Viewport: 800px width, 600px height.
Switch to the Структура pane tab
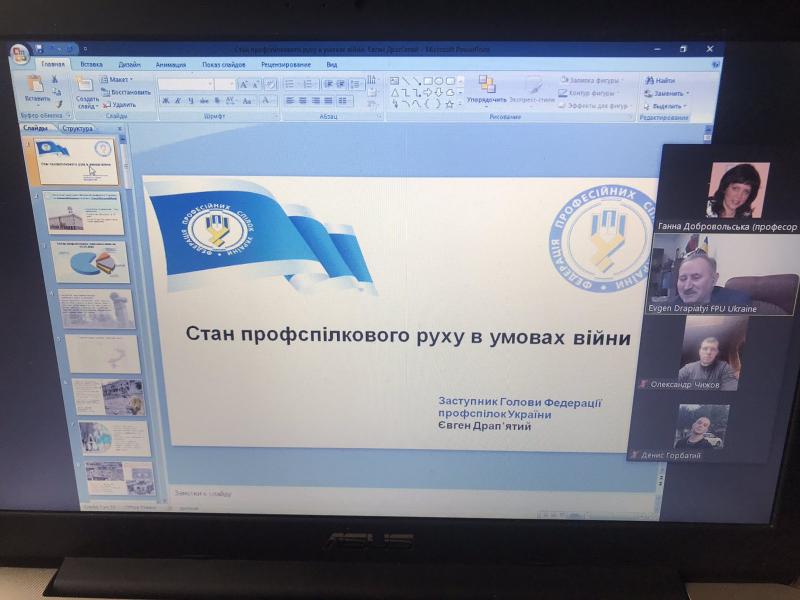point(78,129)
